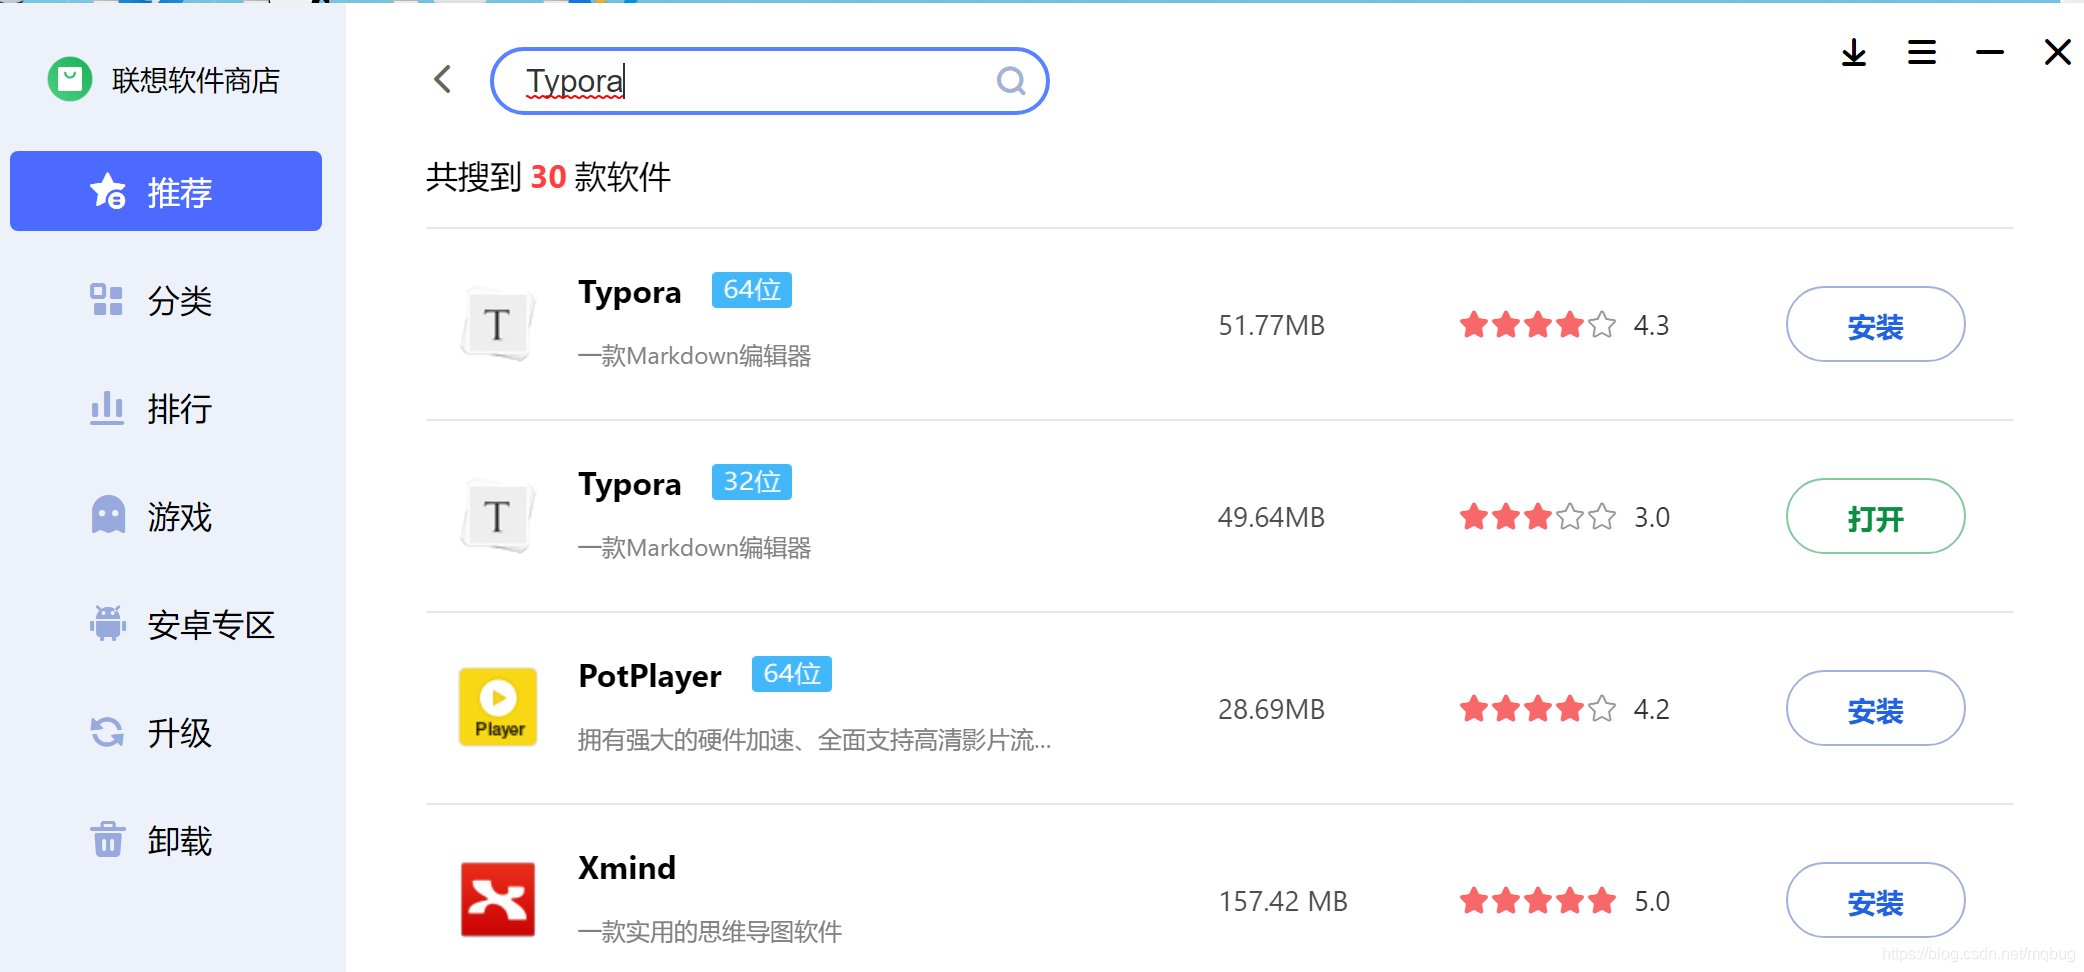This screenshot has width=2084, height=972.
Task: Open the PotPlayer title link
Action: 650,676
